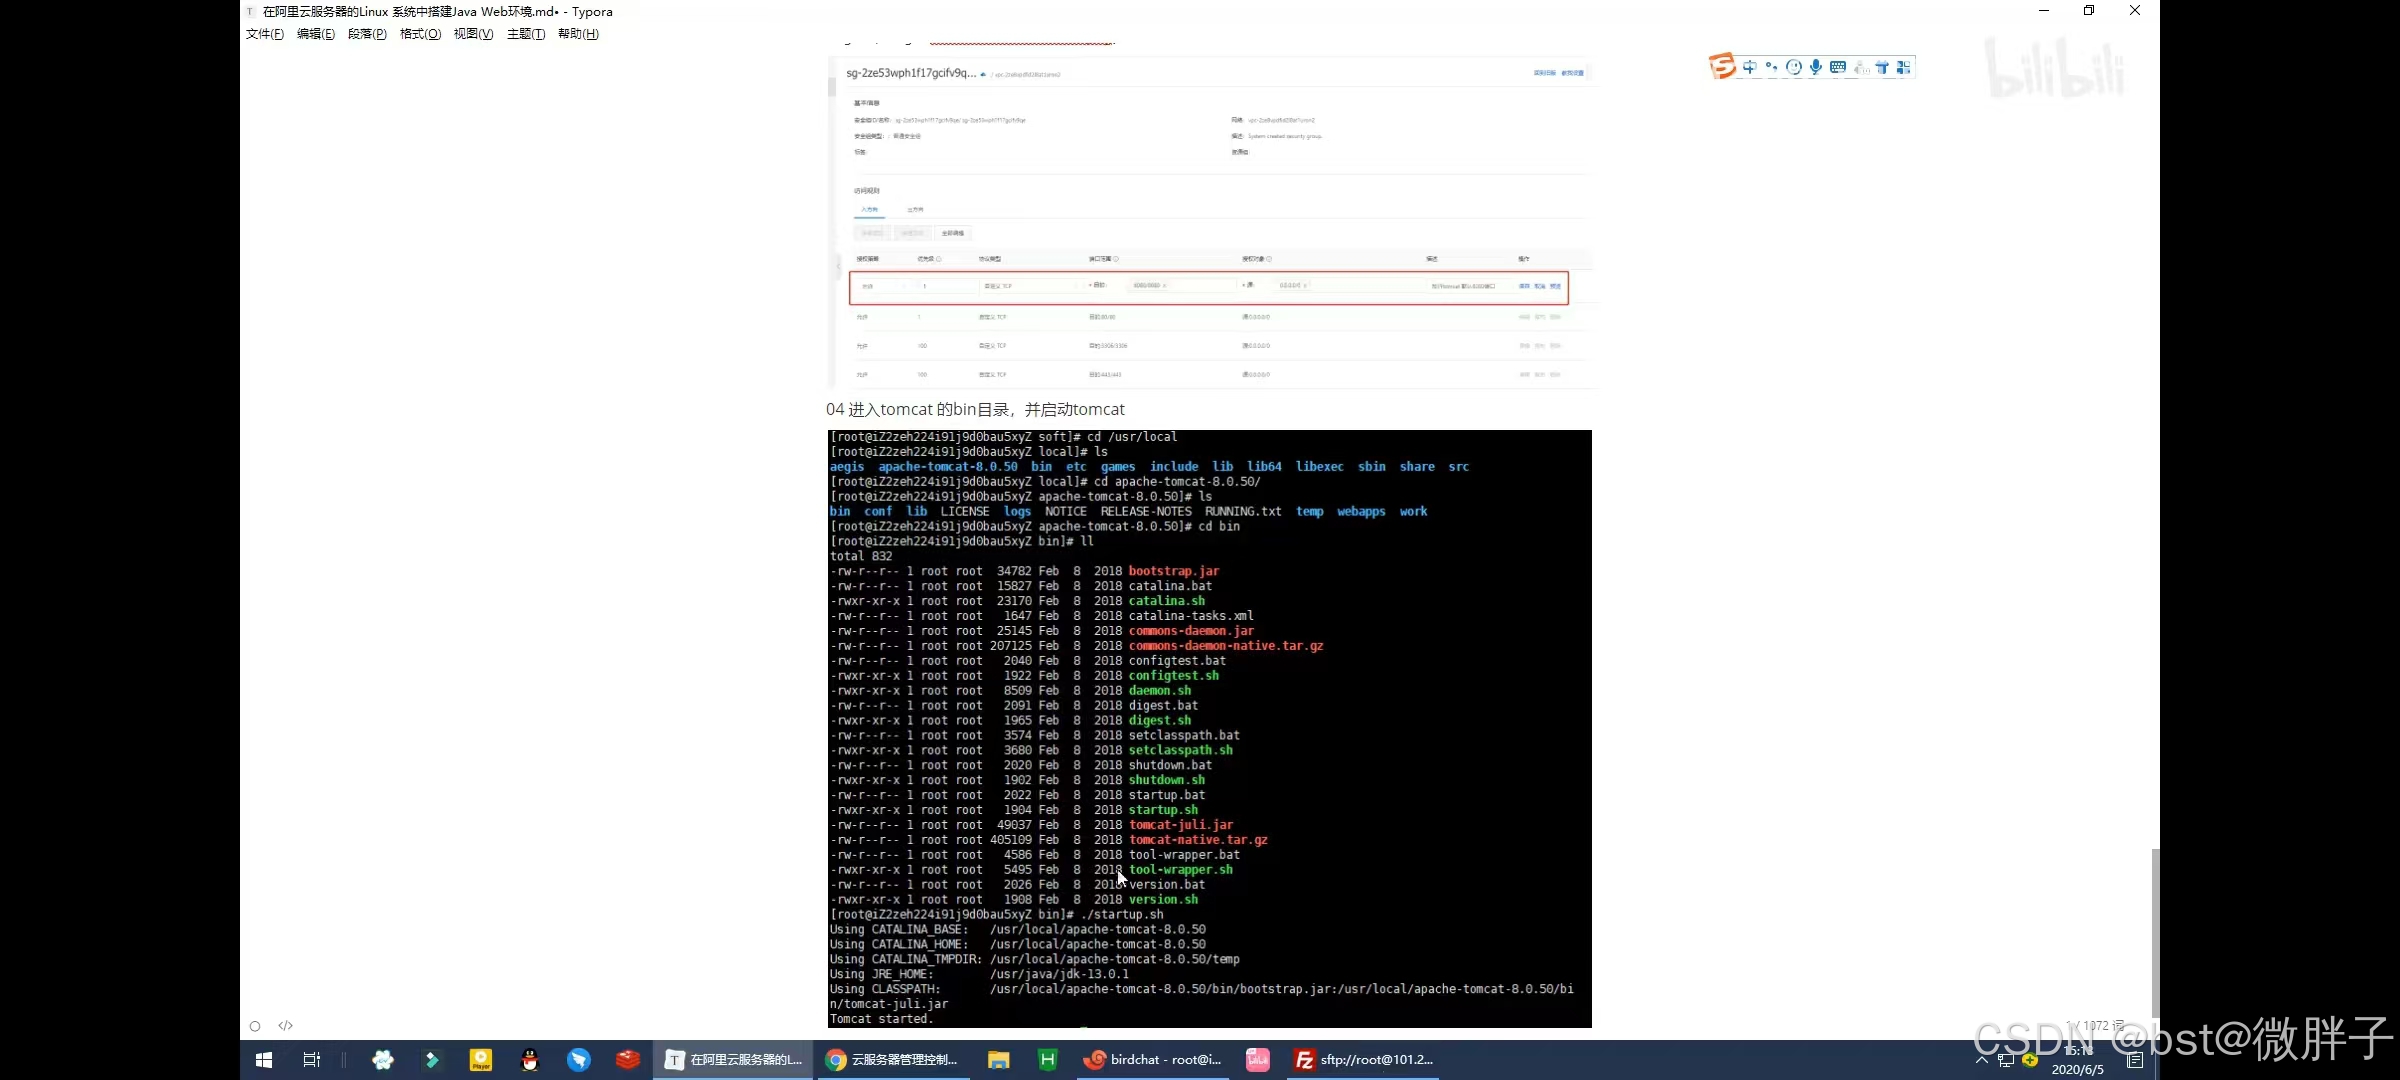This screenshot has height=1080, width=2400.
Task: Switch to FileZilla sftp taskbar window
Action: click(x=1364, y=1060)
